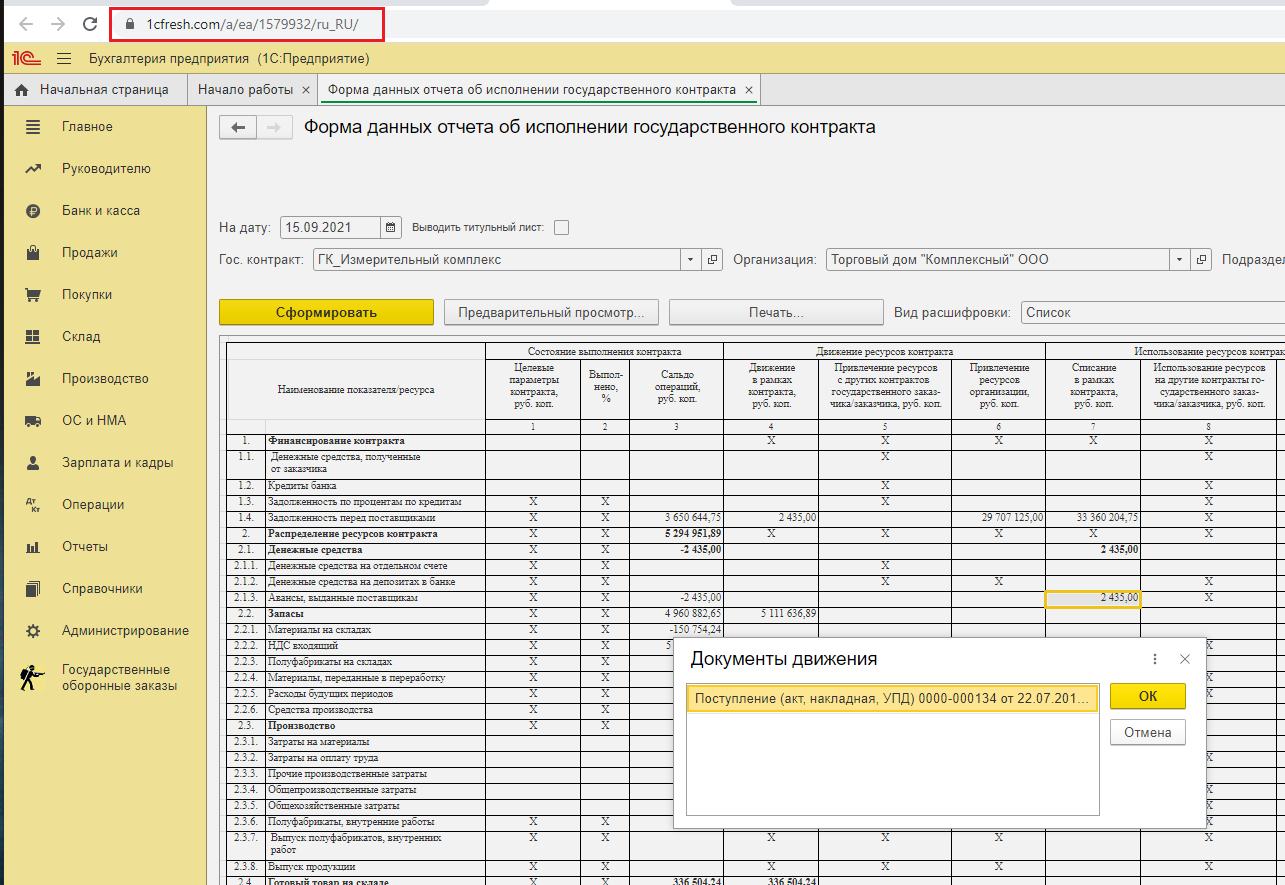Confirm with OK in Документы движения
1285x885 pixels.
[1148, 696]
